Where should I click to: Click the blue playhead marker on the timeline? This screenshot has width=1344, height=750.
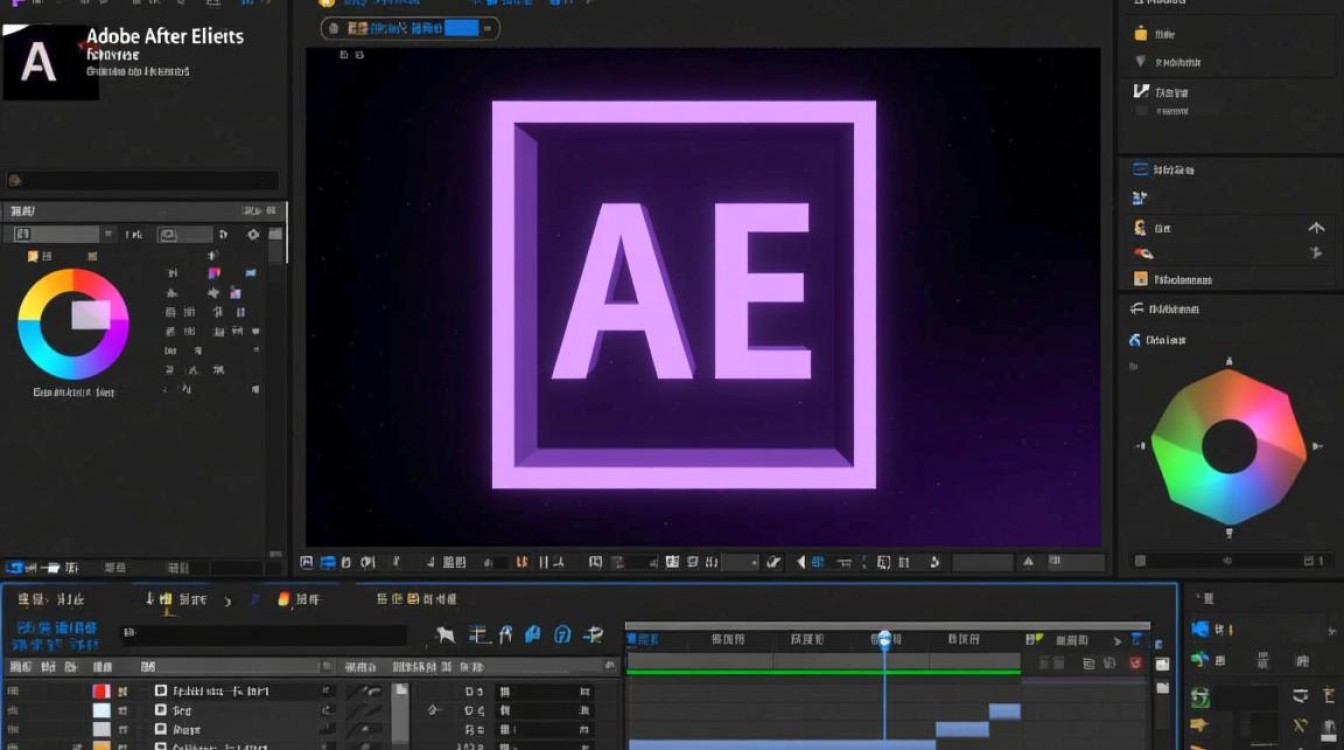pyautogui.click(x=885, y=638)
